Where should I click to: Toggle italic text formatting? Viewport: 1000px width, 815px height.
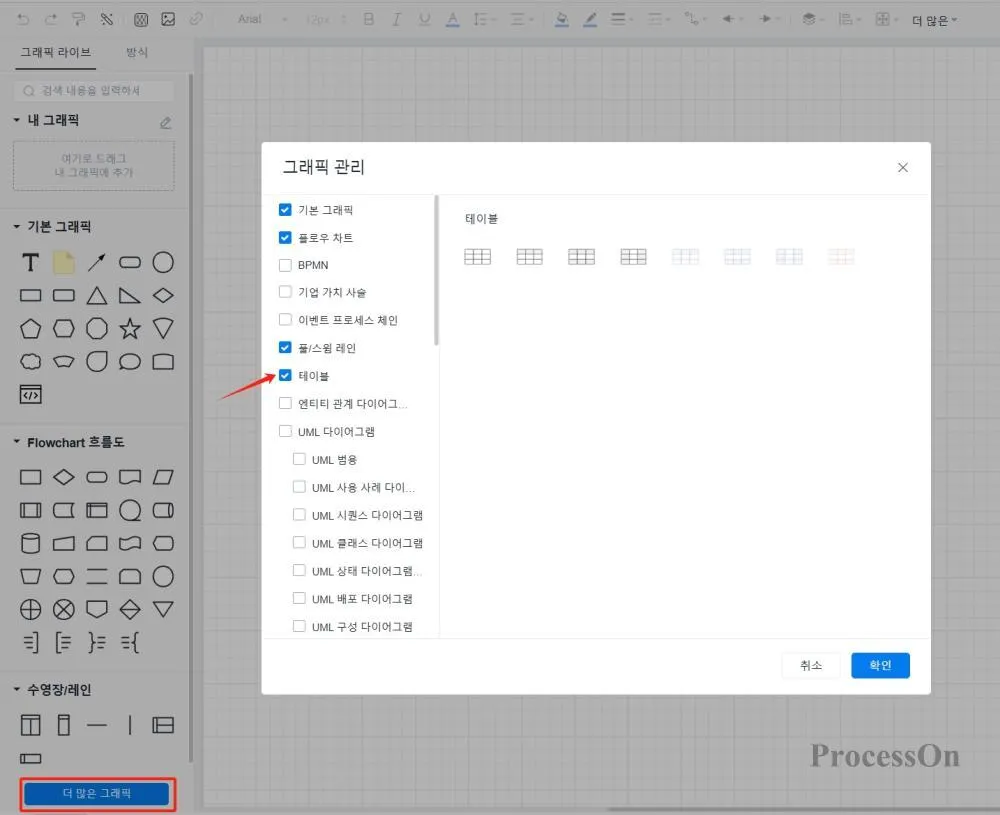pyautogui.click(x=396, y=19)
